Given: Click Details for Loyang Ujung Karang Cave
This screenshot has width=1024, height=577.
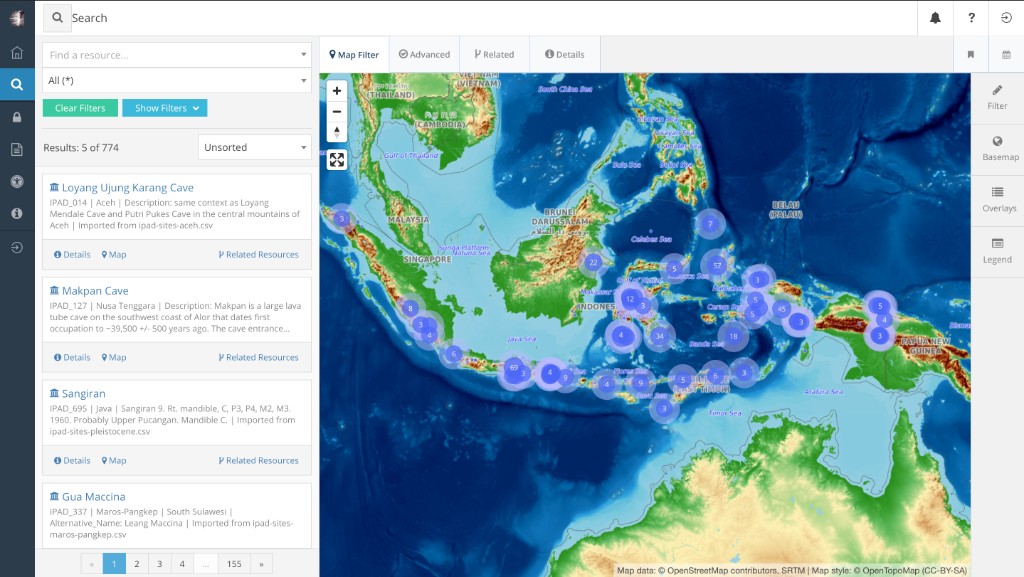Looking at the screenshot, I should click(x=72, y=255).
